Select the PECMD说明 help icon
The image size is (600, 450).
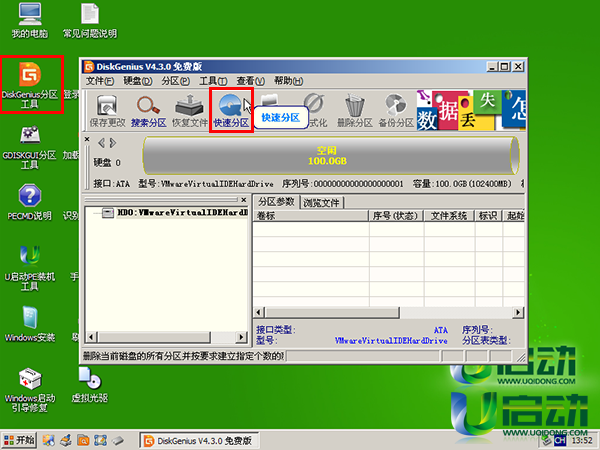click(x=29, y=202)
